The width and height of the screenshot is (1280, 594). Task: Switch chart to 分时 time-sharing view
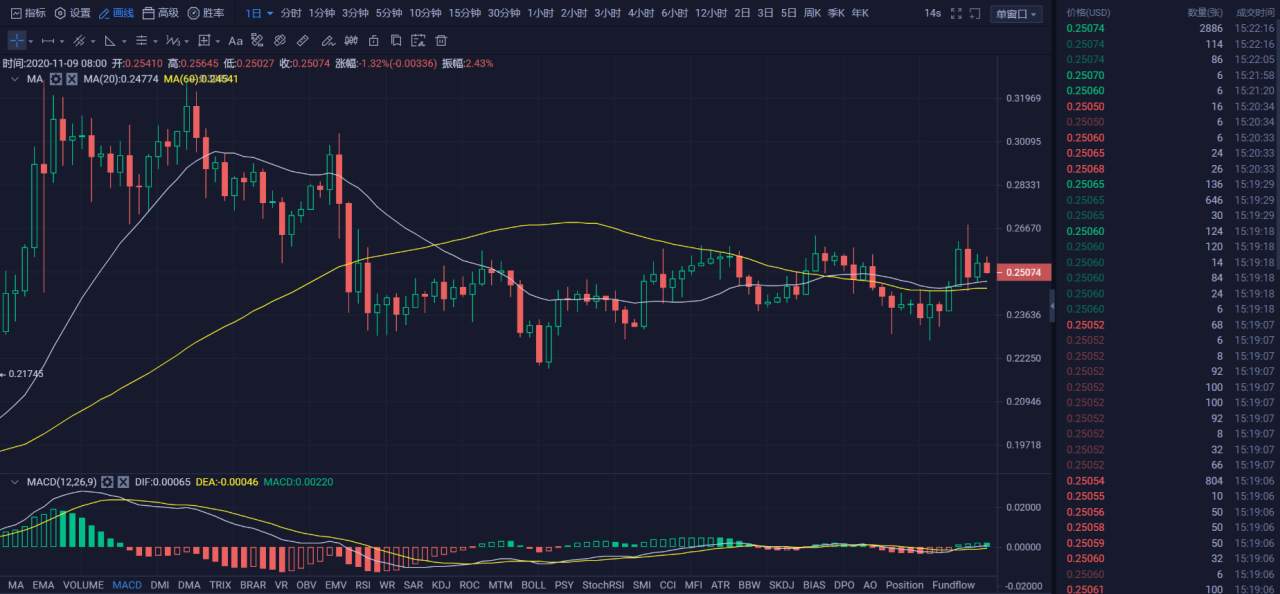(291, 14)
